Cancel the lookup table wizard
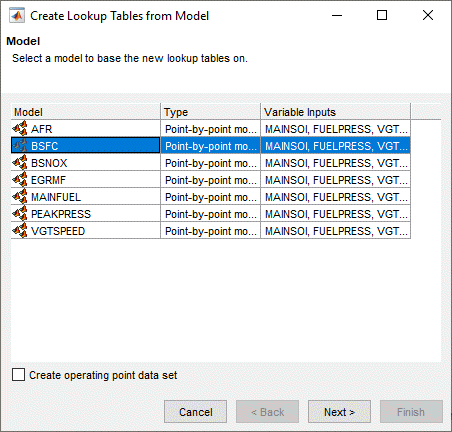This screenshot has height=432, width=452. [x=195, y=412]
